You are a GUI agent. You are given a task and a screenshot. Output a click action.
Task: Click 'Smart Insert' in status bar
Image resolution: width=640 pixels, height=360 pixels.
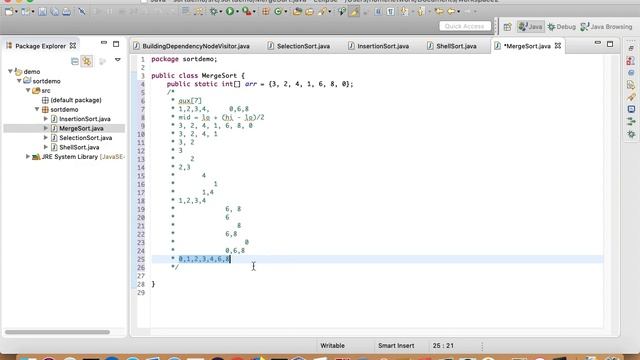click(396, 346)
